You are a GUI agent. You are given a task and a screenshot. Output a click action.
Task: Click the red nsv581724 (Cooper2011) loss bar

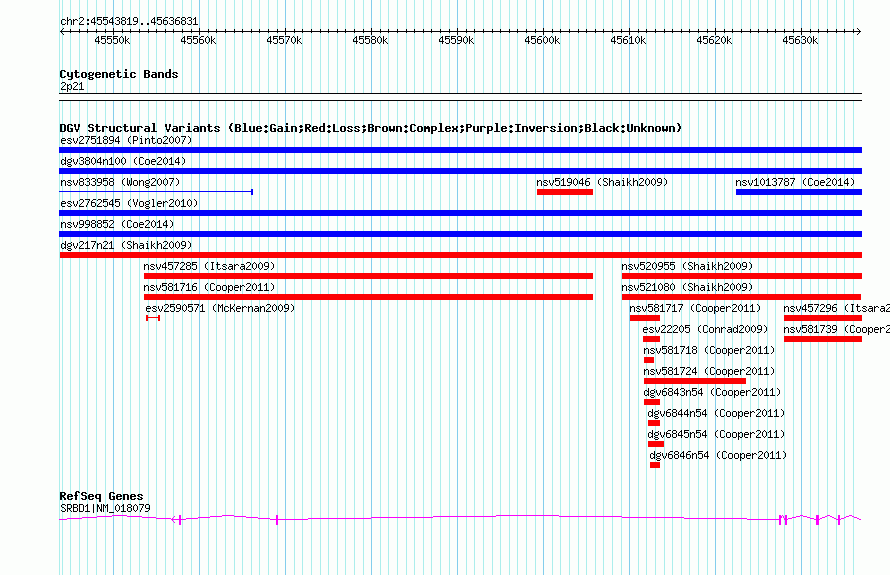[695, 381]
